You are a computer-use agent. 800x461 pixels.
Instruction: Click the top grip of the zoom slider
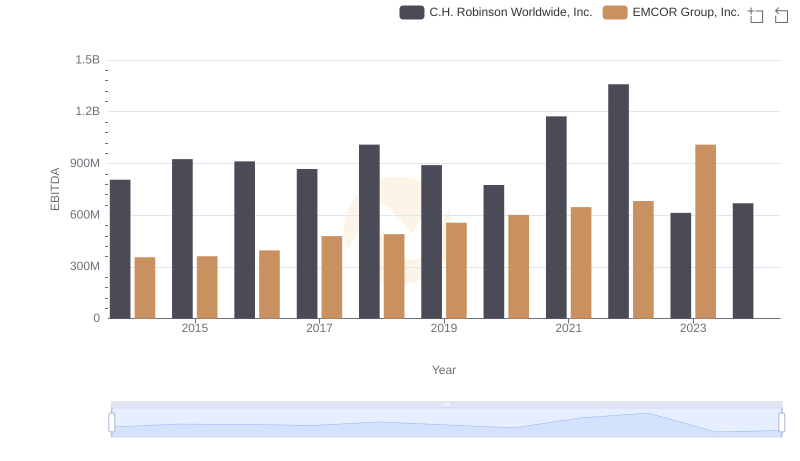pos(446,404)
